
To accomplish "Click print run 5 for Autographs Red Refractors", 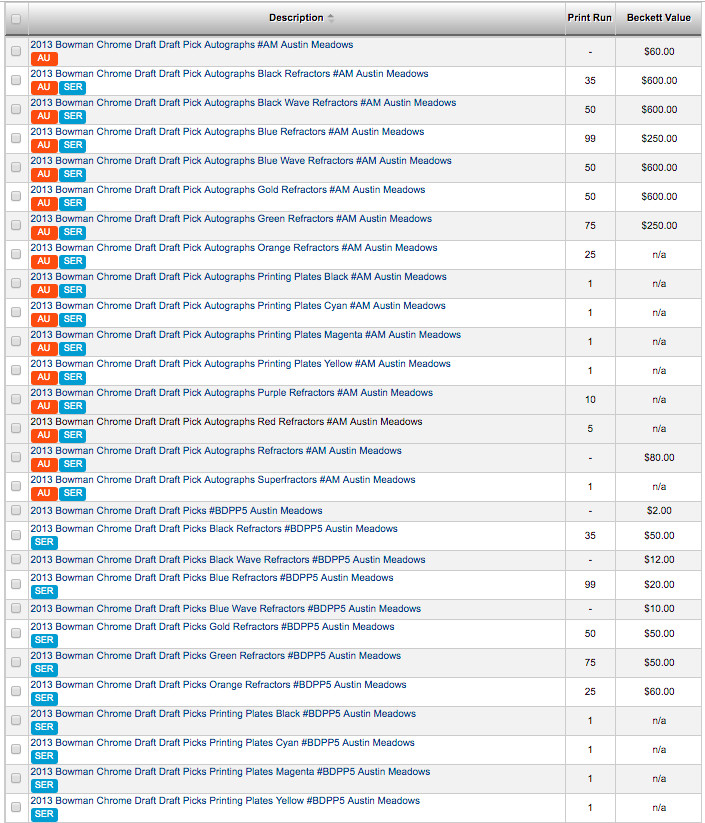I will (x=590, y=429).
